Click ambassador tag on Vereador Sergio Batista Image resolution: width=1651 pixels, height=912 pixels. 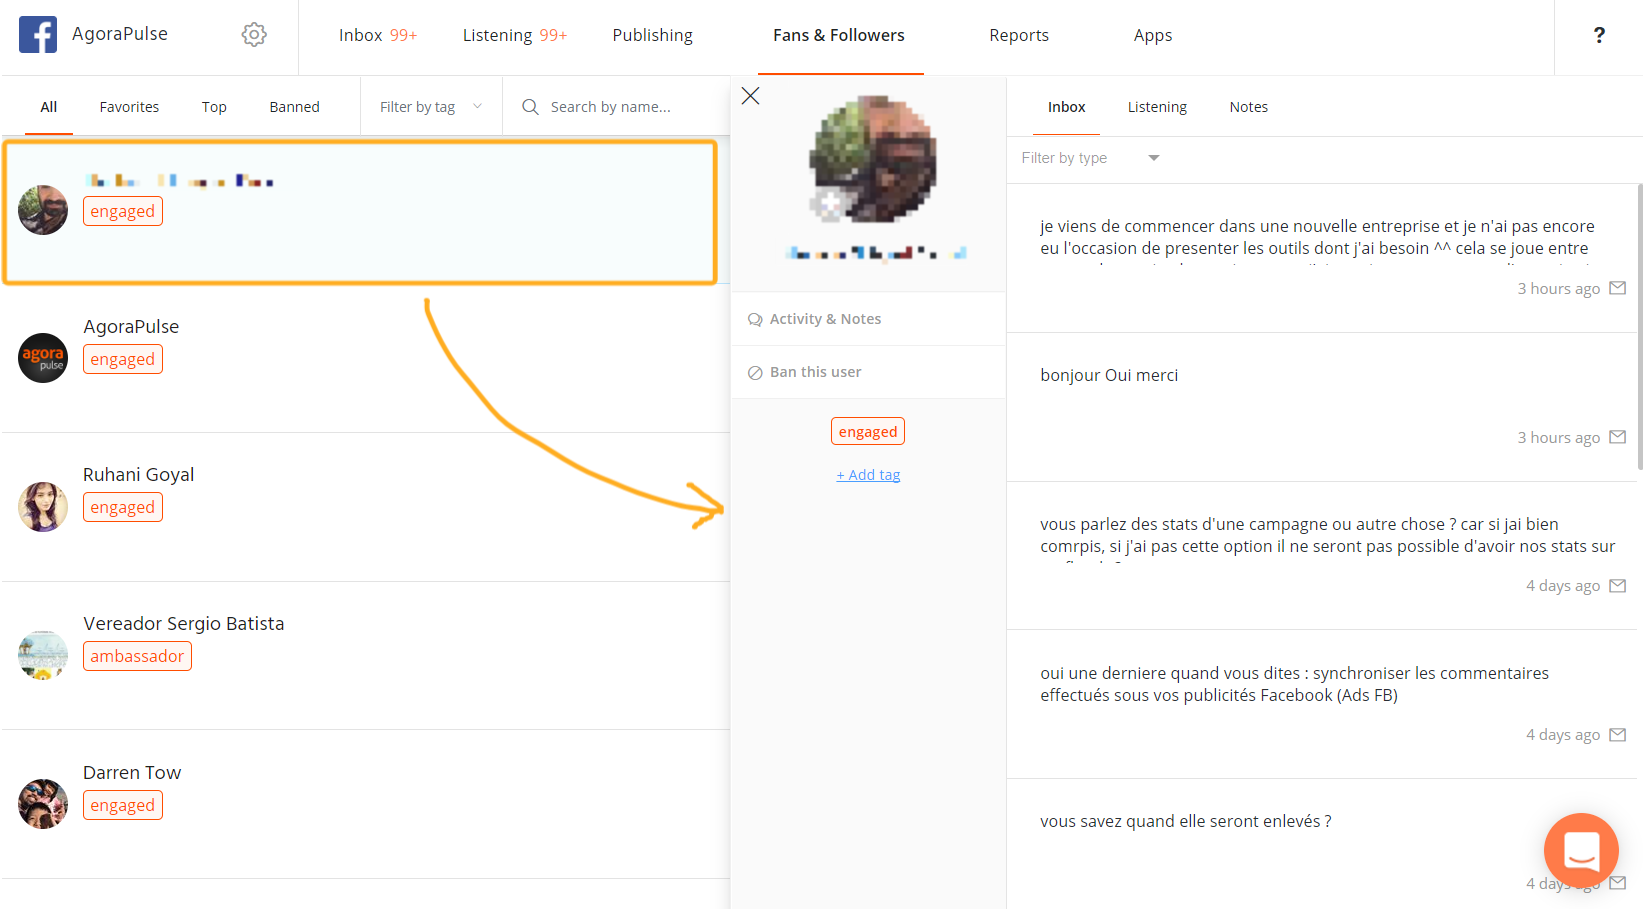pos(137,657)
